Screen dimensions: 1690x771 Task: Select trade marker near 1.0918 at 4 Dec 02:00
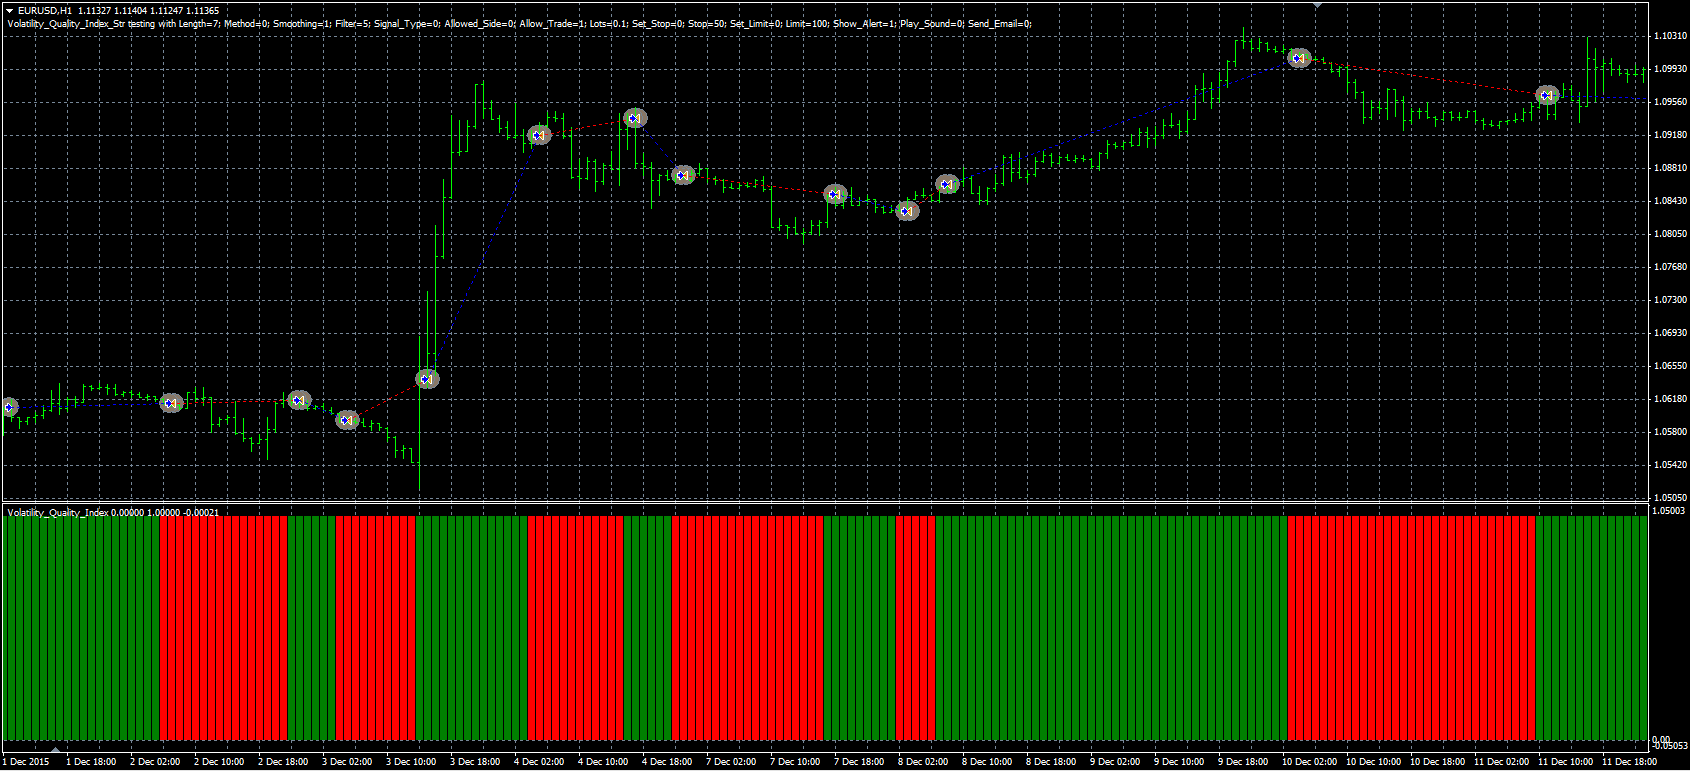(539, 135)
